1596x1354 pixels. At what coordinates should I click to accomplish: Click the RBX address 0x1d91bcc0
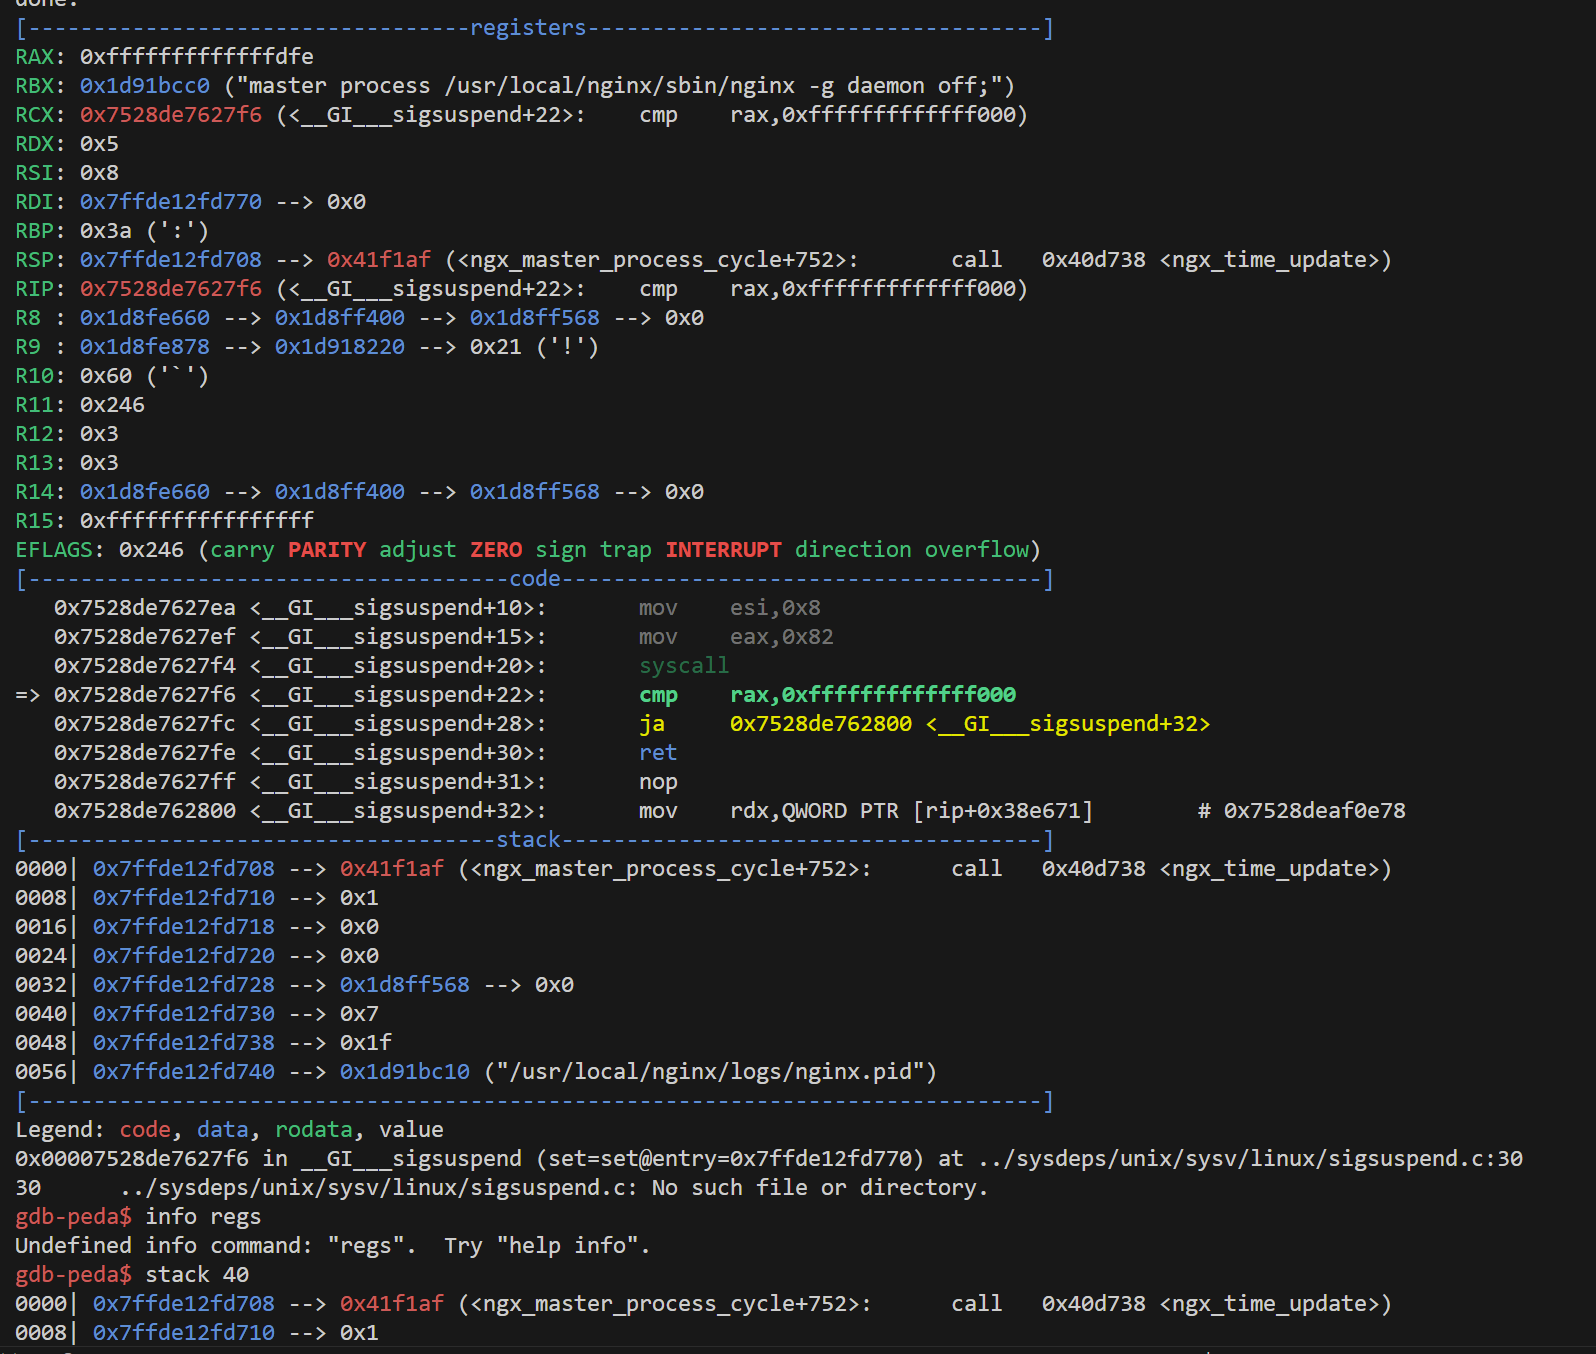point(145,86)
